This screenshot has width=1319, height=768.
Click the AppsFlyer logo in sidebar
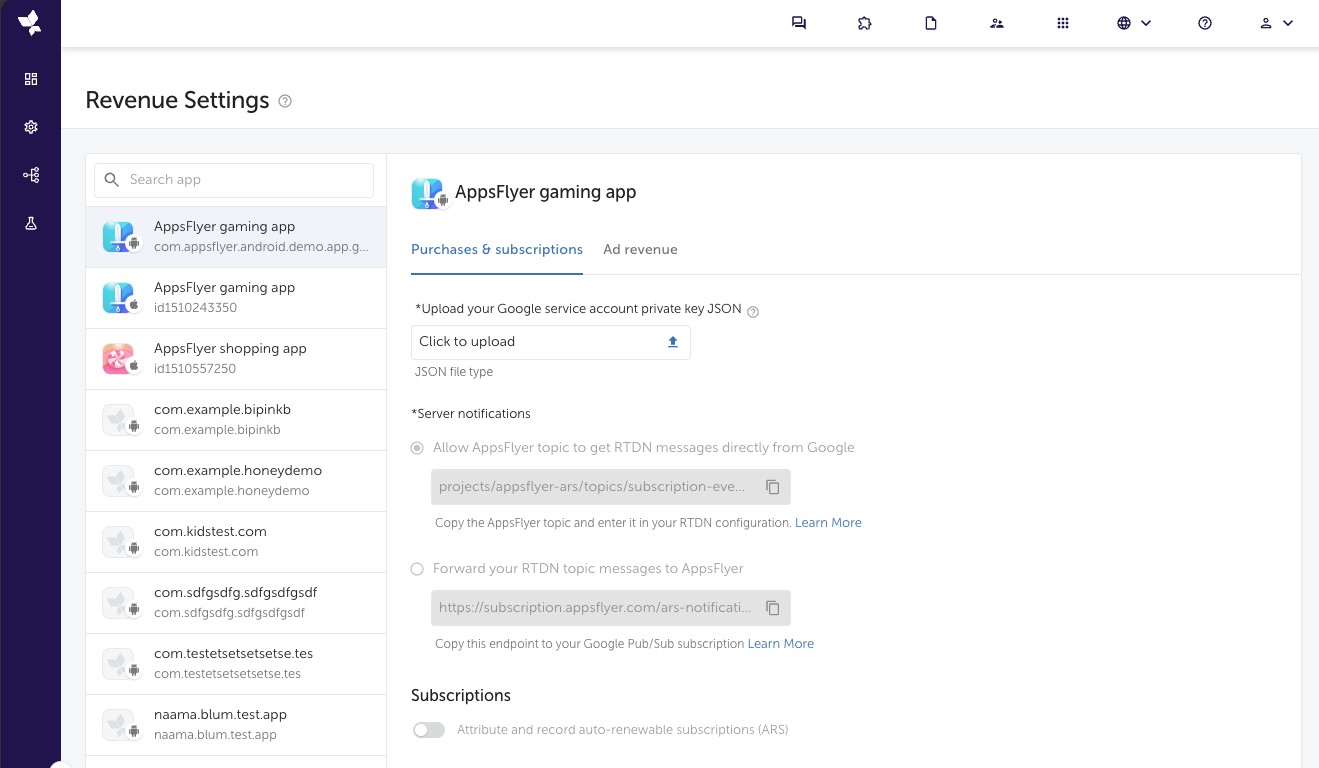click(x=30, y=23)
